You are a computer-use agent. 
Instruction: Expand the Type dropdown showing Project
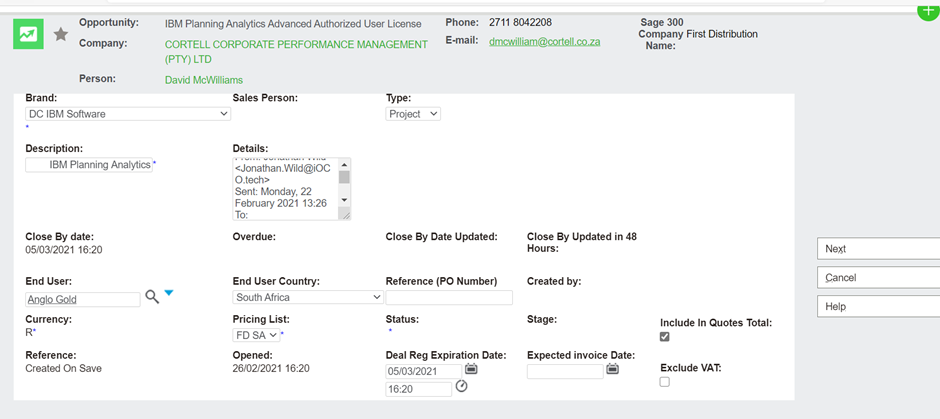(413, 114)
